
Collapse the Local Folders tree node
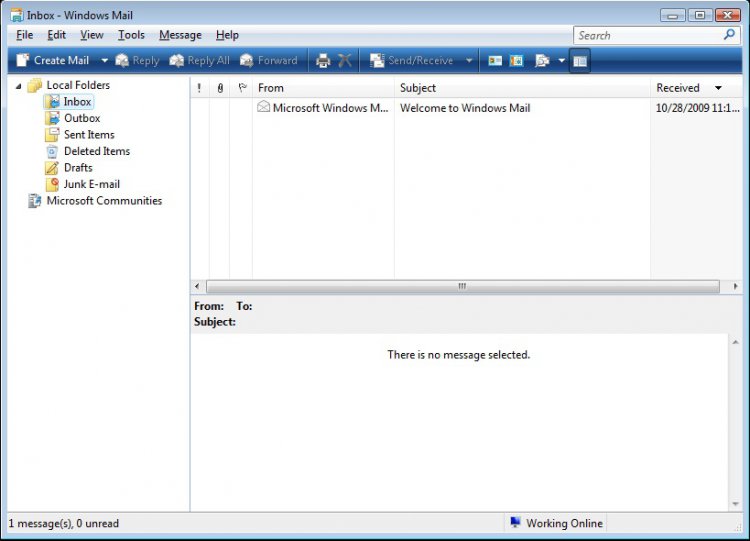[x=18, y=86]
